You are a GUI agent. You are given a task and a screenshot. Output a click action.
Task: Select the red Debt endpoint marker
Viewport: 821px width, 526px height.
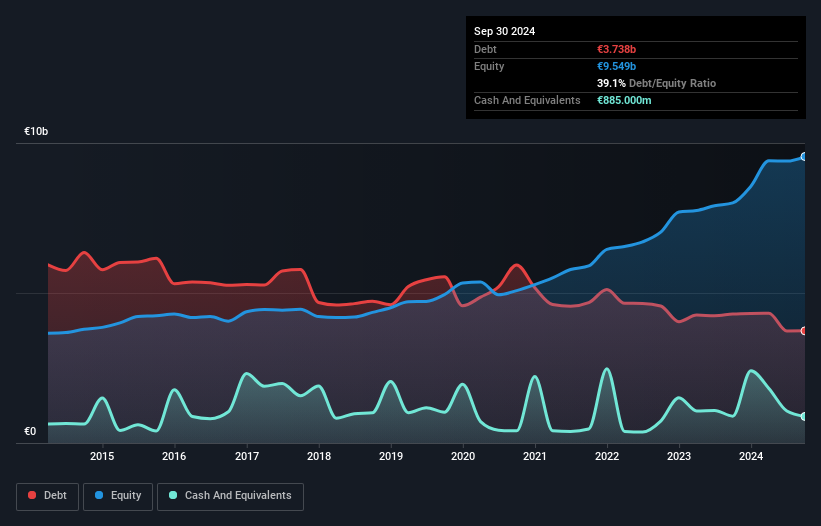coord(804,331)
